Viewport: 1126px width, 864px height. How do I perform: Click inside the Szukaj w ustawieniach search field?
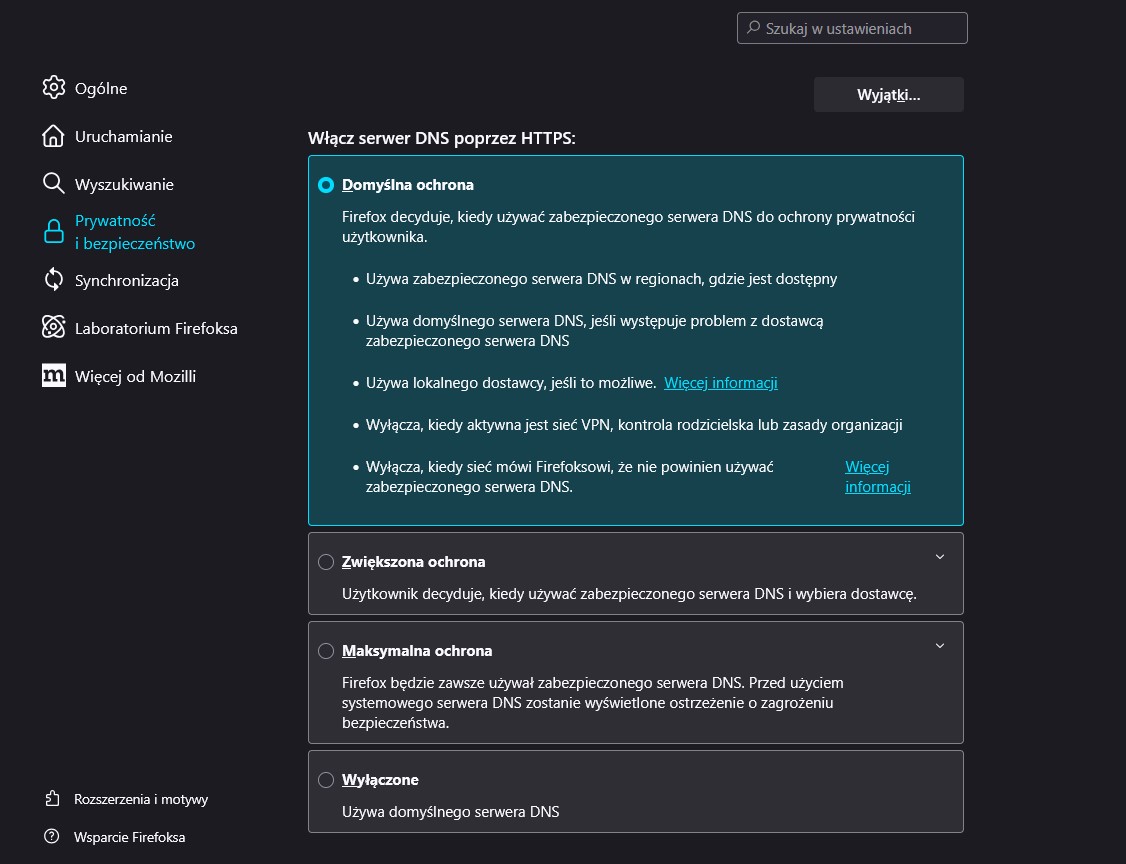pos(851,27)
